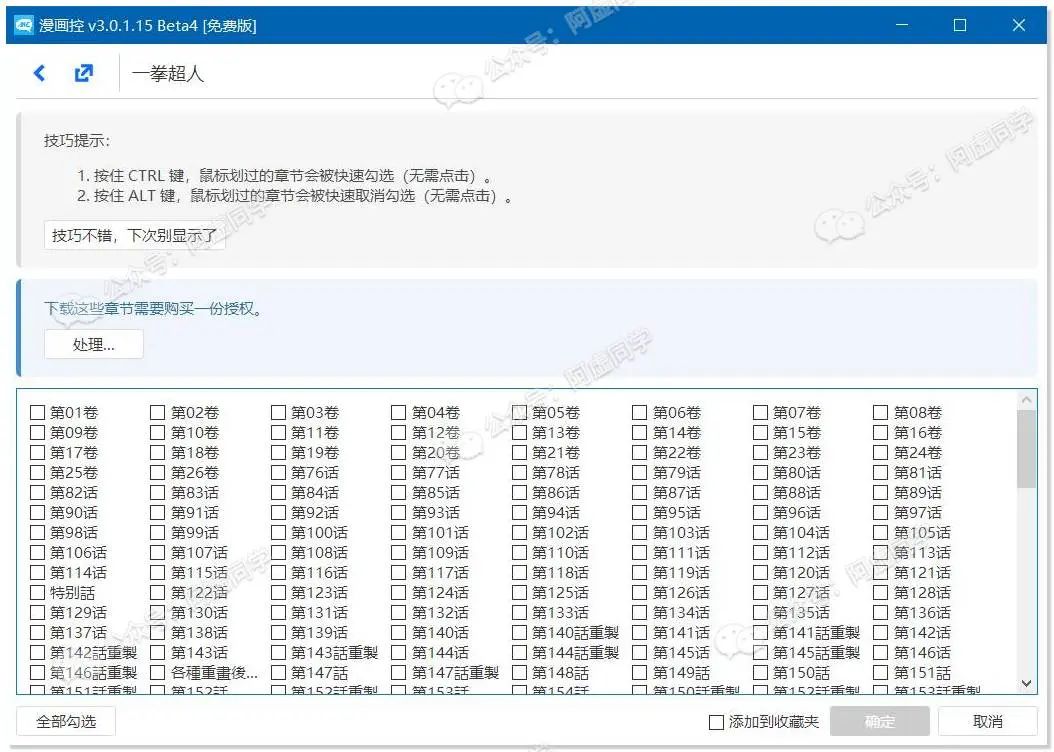
Task: Close the 漫画控 window
Action: point(1018,26)
